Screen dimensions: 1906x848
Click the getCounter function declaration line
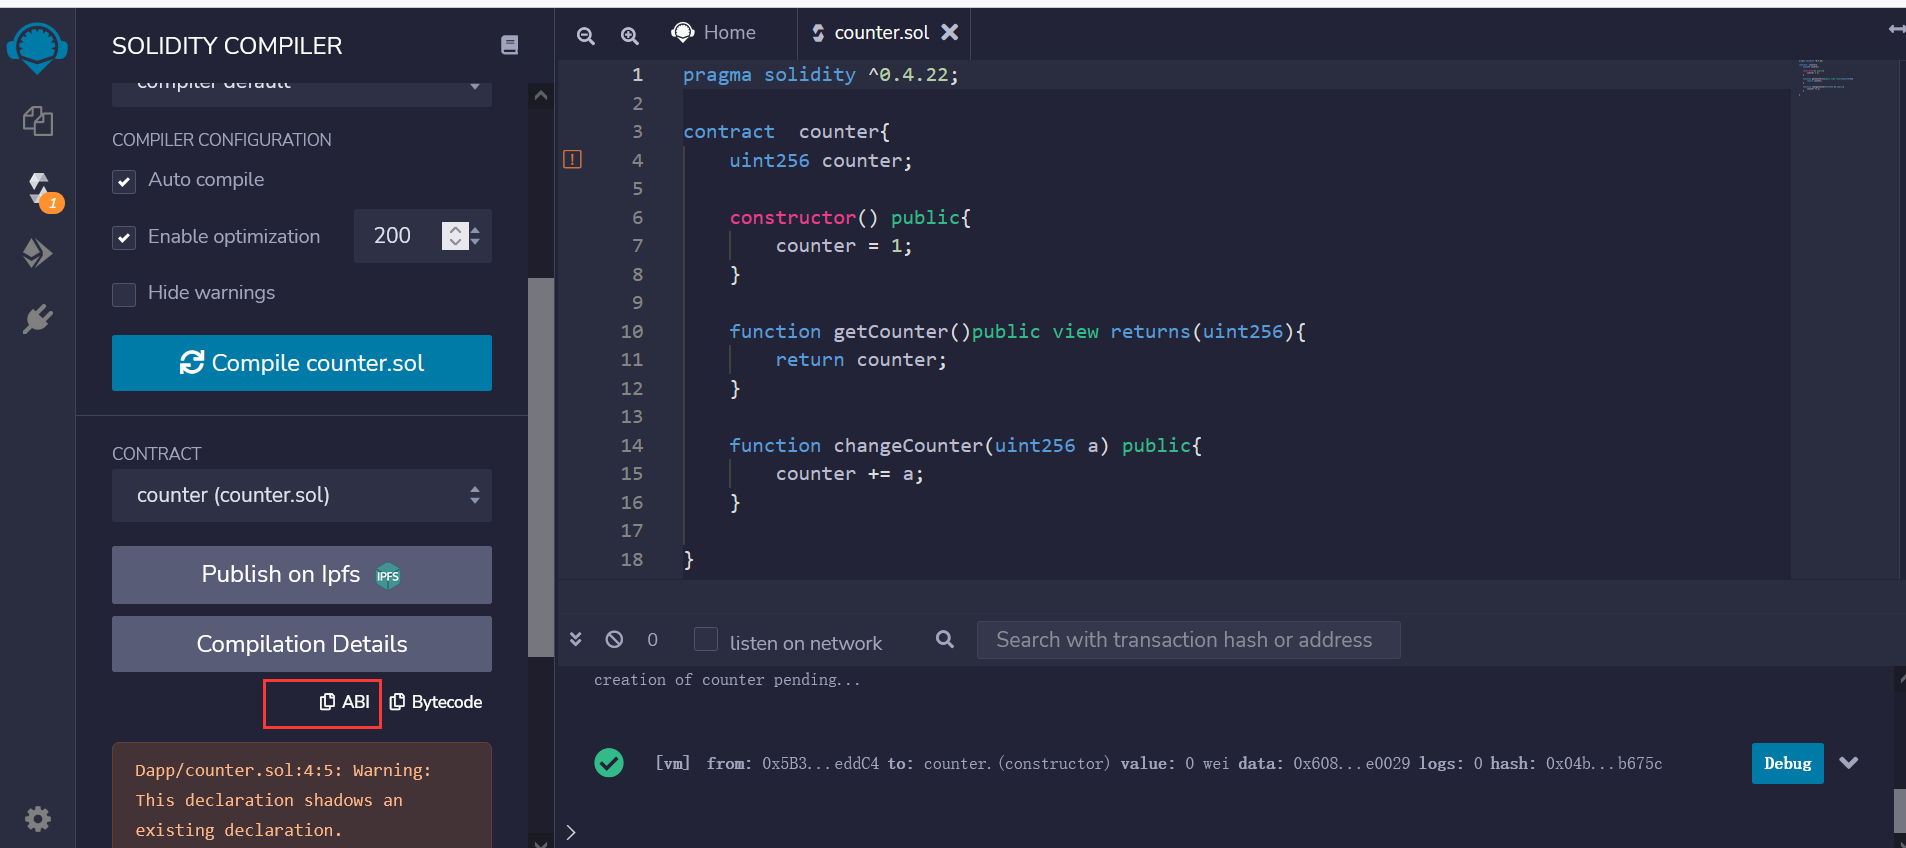pyautogui.click(x=1017, y=332)
